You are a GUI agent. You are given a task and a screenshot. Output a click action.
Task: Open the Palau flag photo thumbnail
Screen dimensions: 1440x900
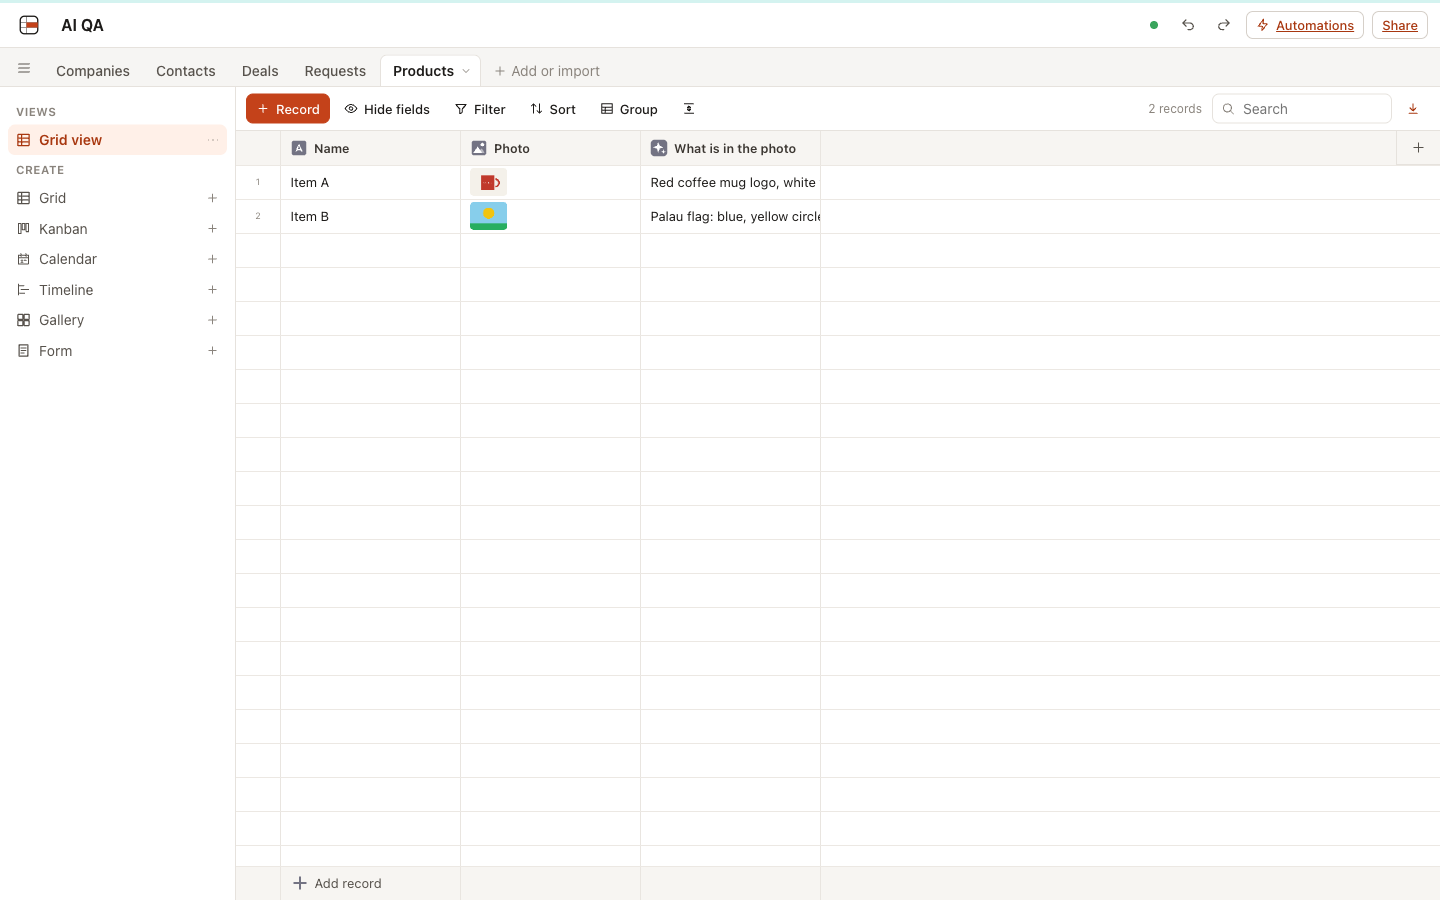(x=488, y=216)
